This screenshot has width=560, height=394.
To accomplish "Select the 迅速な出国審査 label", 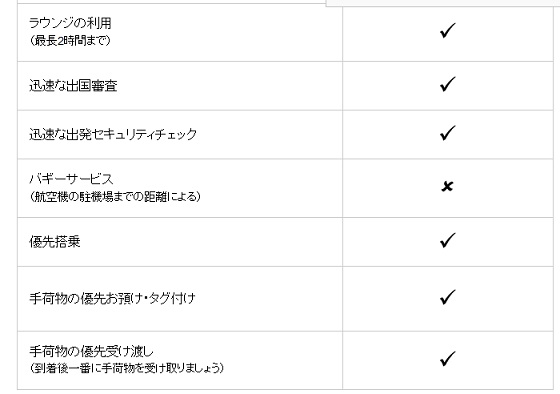I will pyautogui.click(x=73, y=86).
